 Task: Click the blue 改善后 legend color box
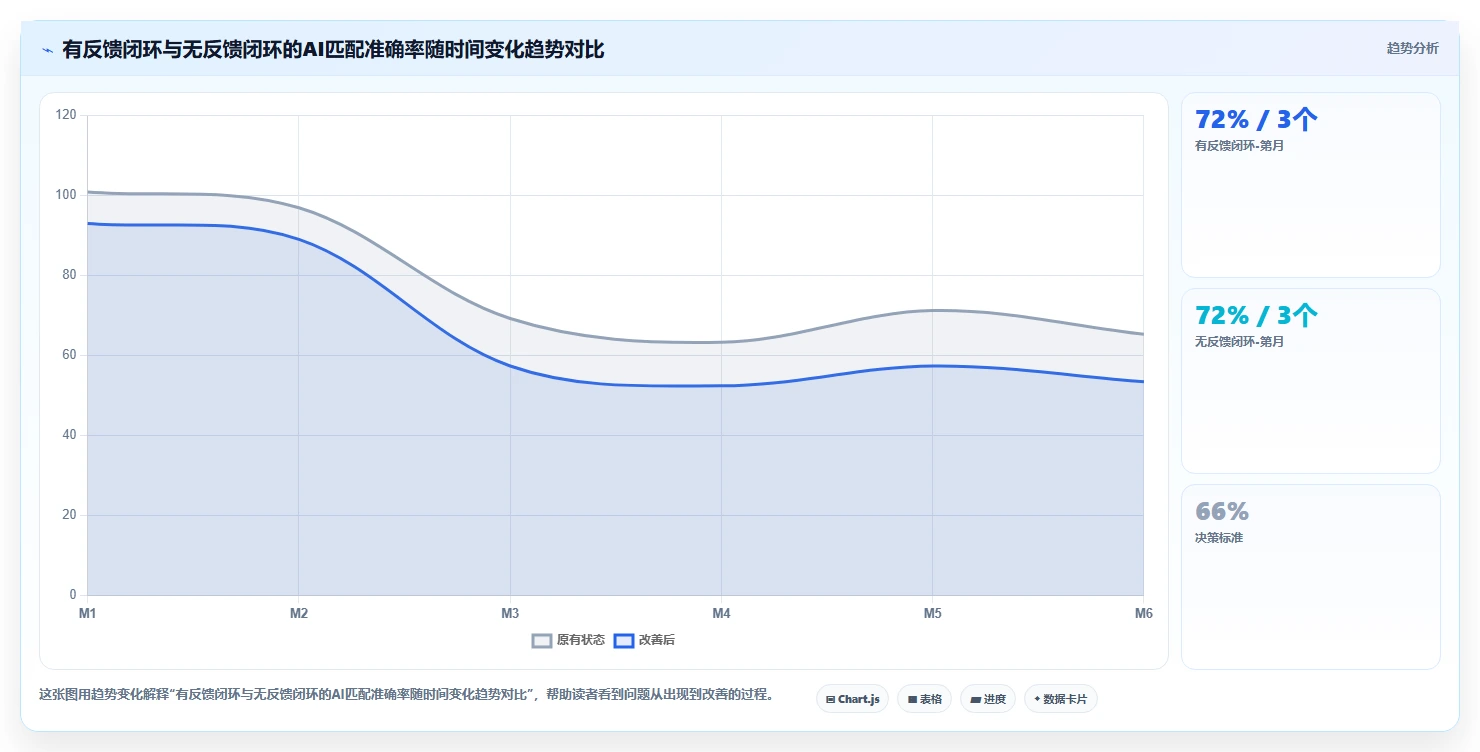click(624, 640)
